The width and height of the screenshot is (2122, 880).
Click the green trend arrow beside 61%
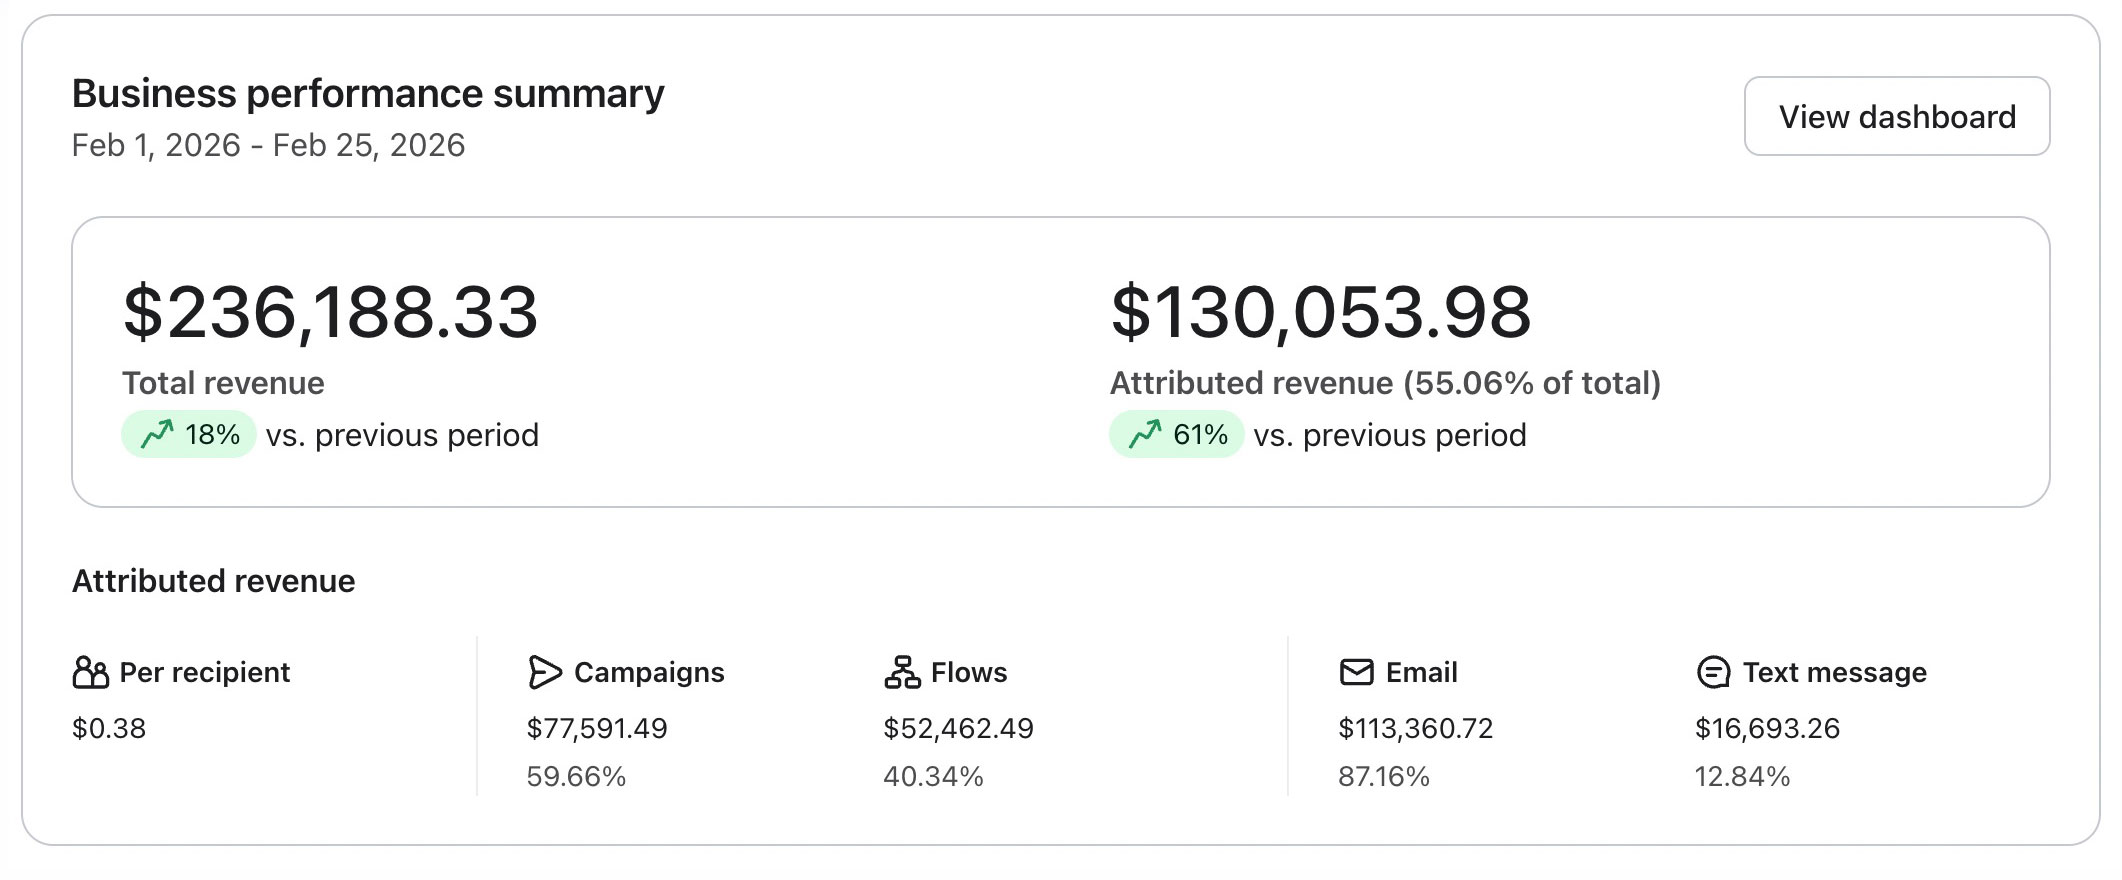[x=1143, y=434]
